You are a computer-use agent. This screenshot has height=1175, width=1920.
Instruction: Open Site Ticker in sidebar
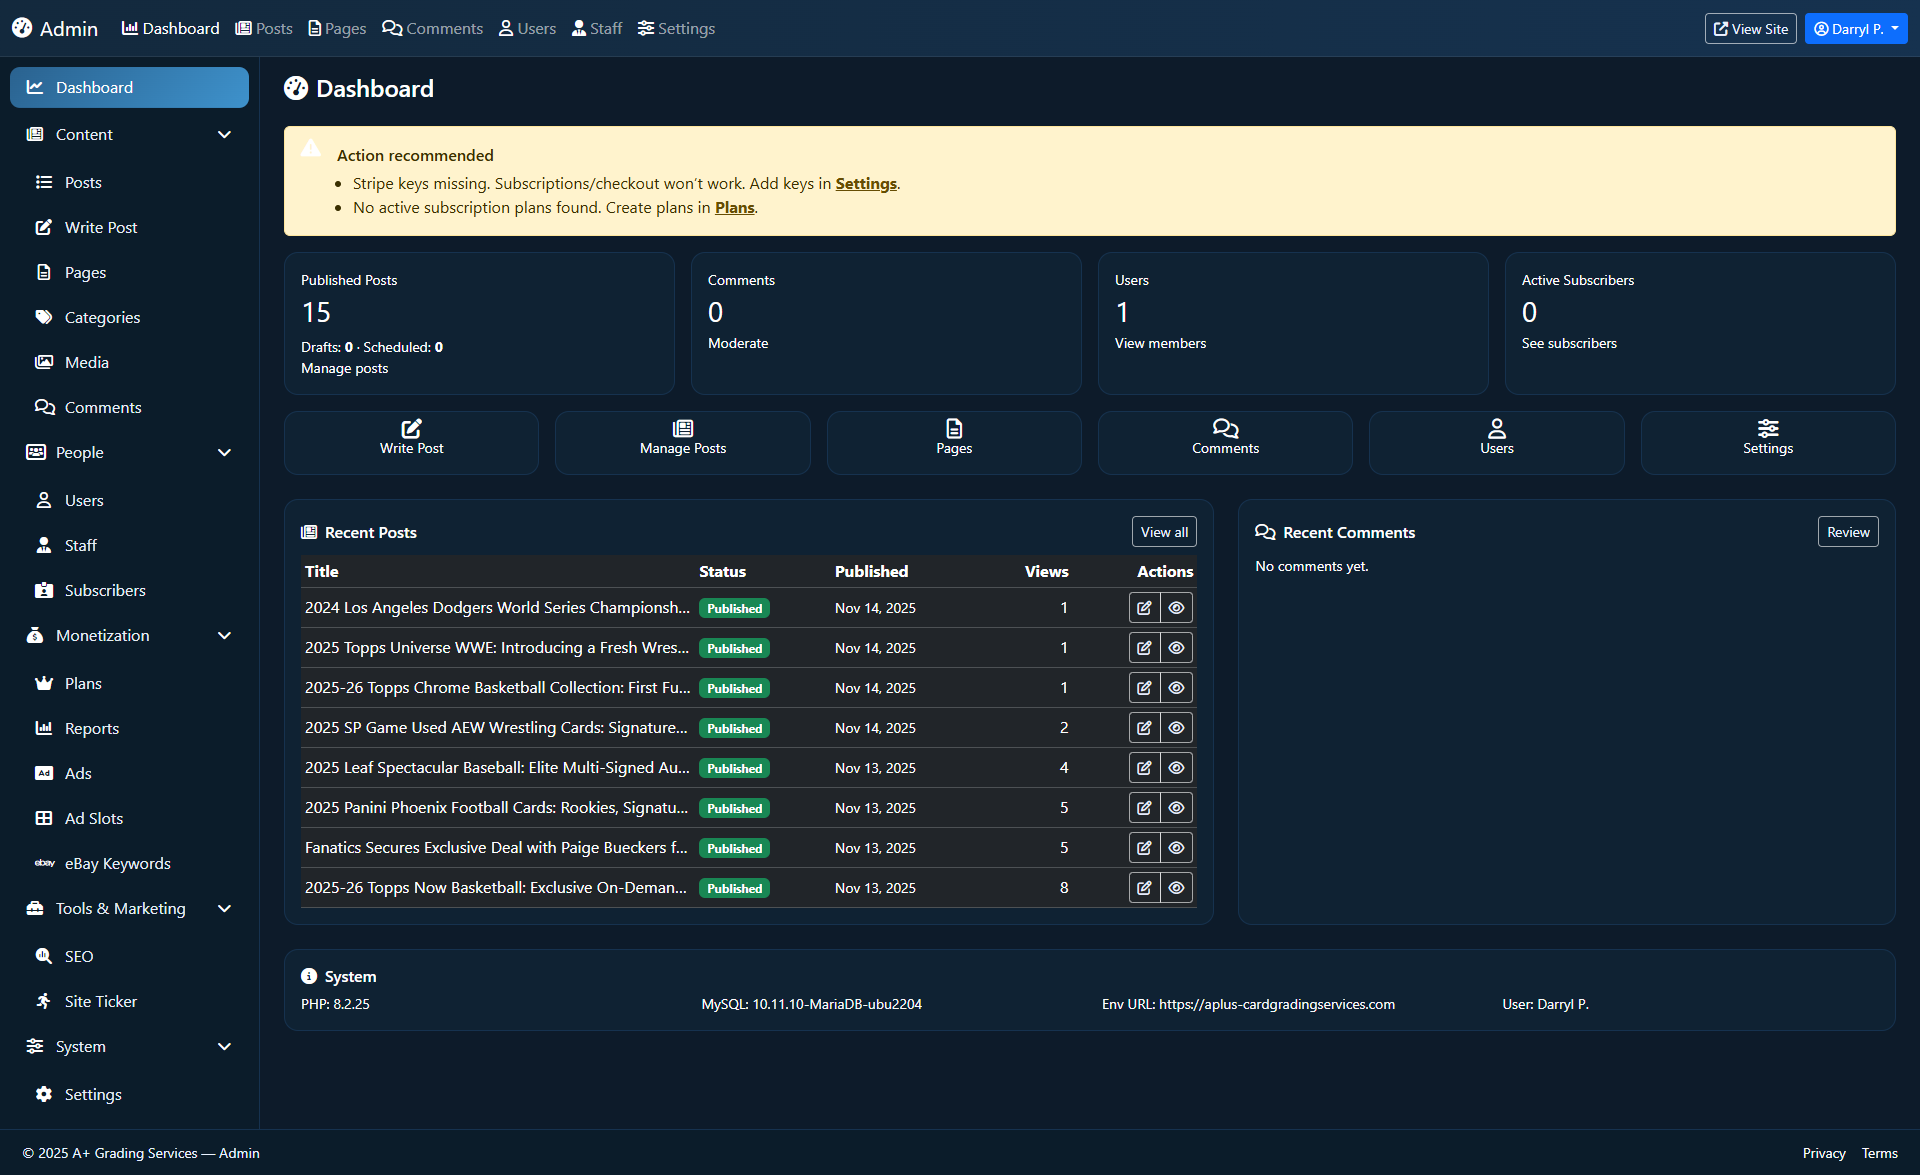point(100,1001)
